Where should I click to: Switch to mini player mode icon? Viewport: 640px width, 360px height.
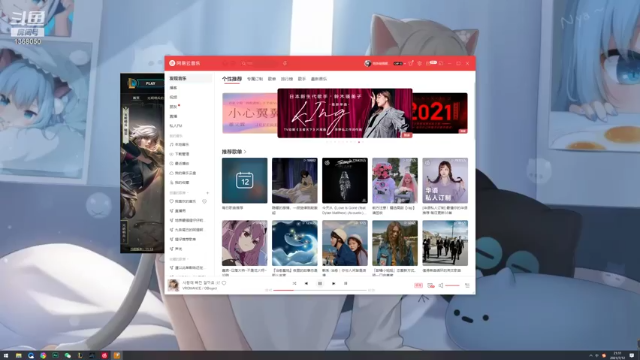coord(441,63)
